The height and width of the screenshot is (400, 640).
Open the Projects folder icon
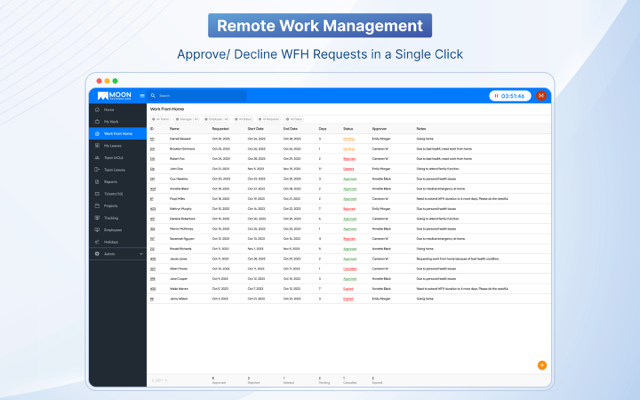point(97,206)
